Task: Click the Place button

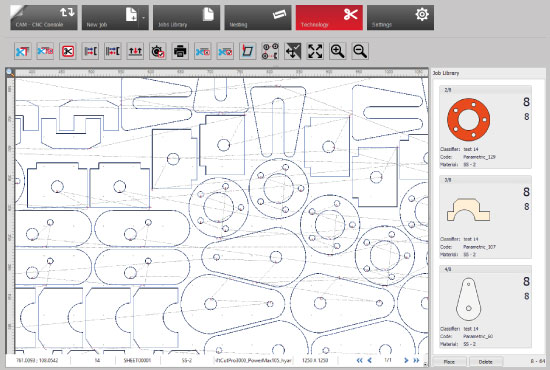Action: click(449, 362)
